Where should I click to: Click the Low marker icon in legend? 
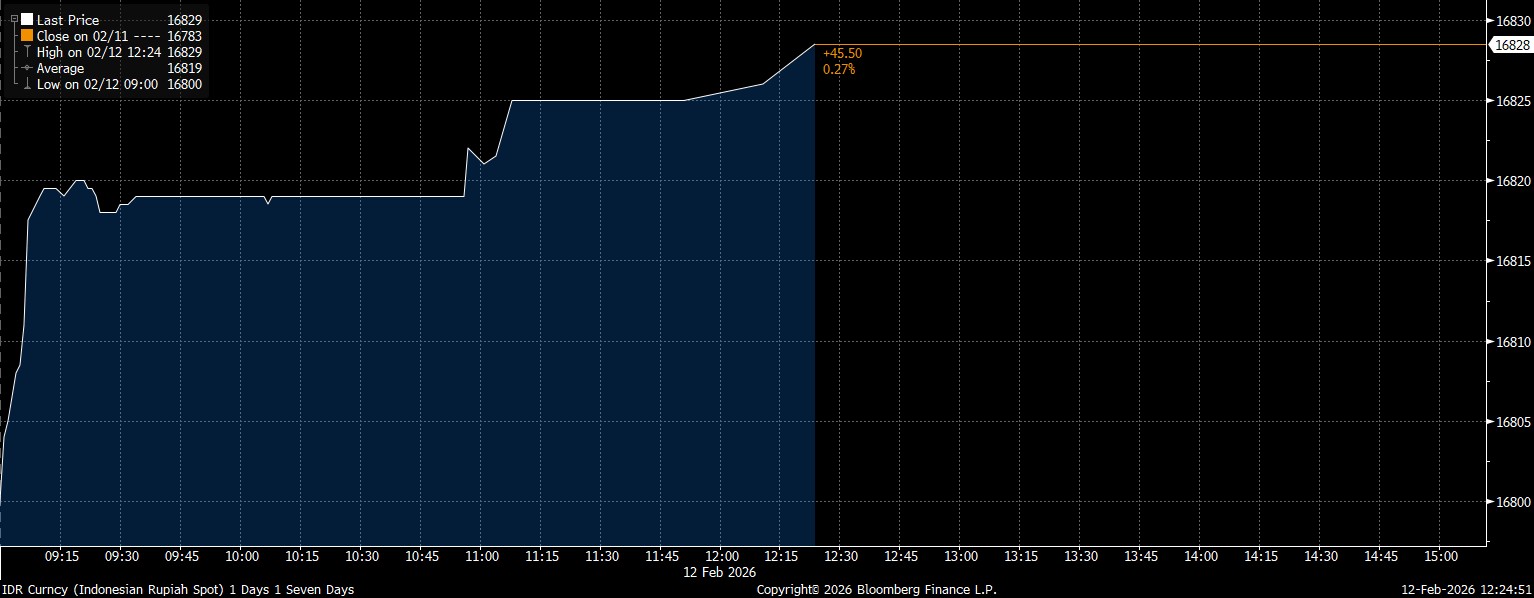click(27, 84)
